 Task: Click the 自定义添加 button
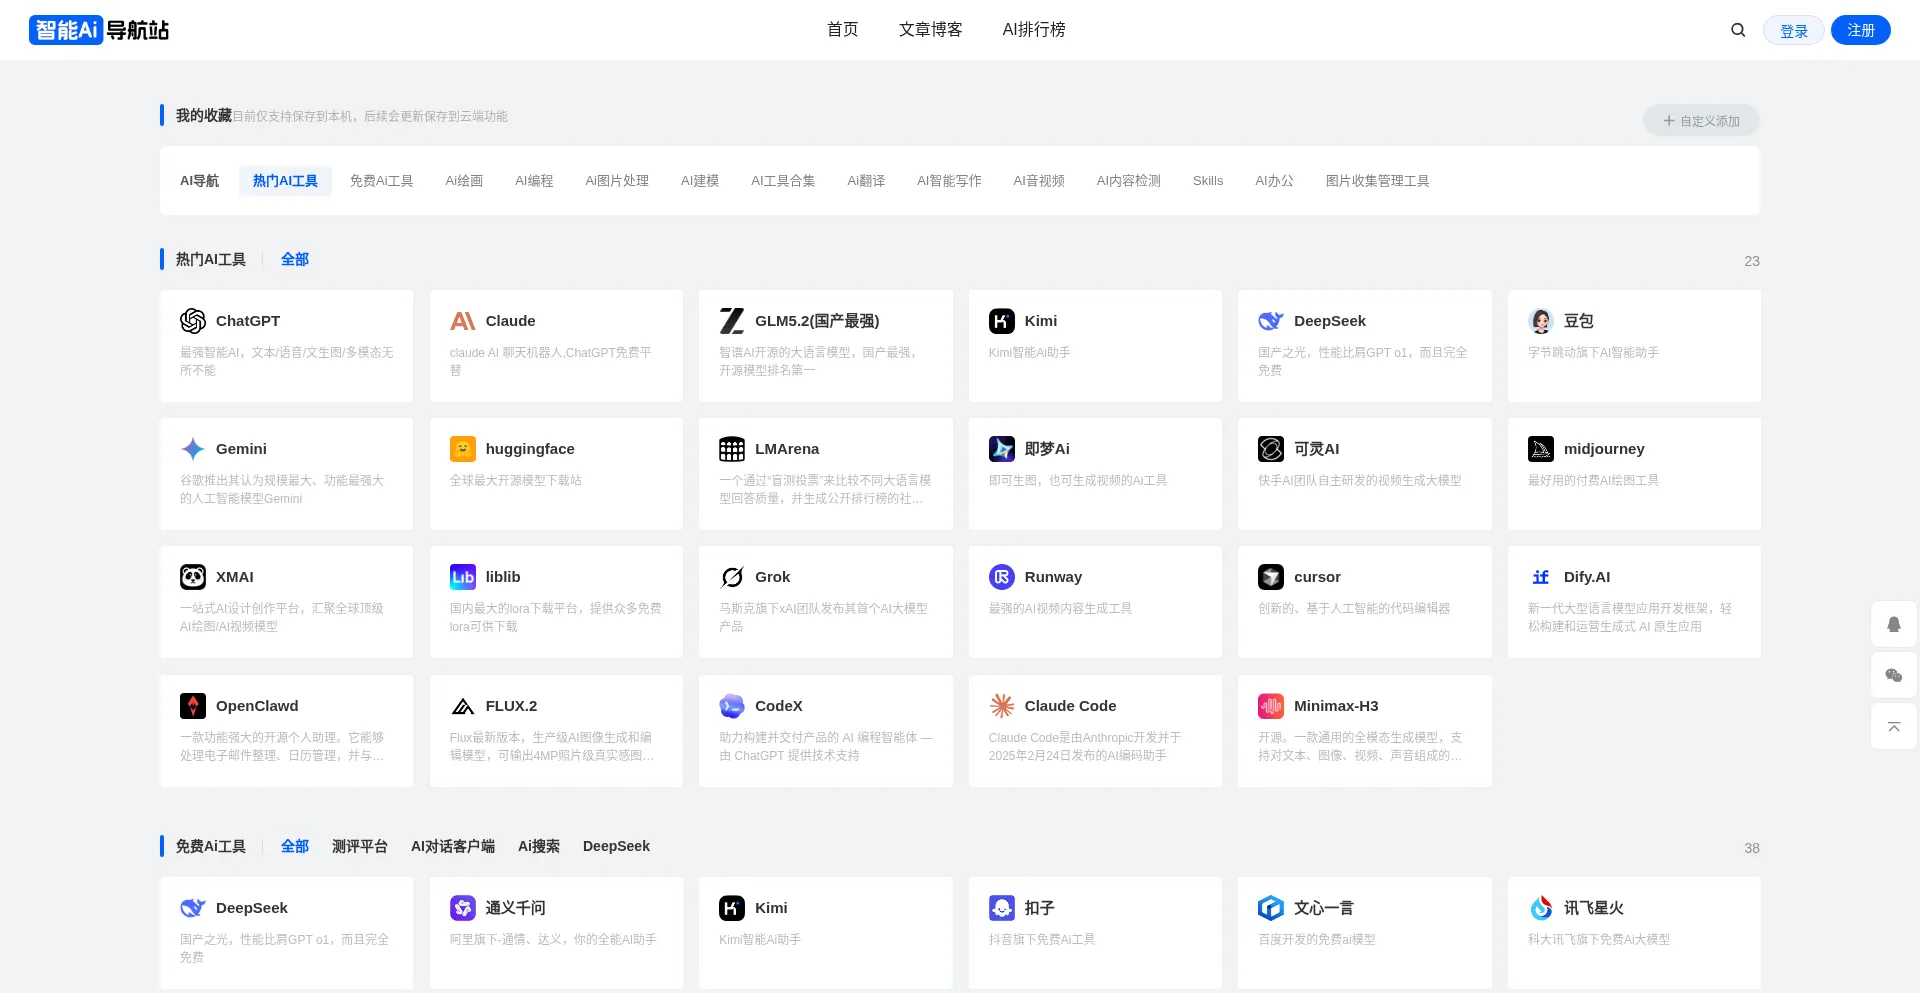coord(1701,121)
